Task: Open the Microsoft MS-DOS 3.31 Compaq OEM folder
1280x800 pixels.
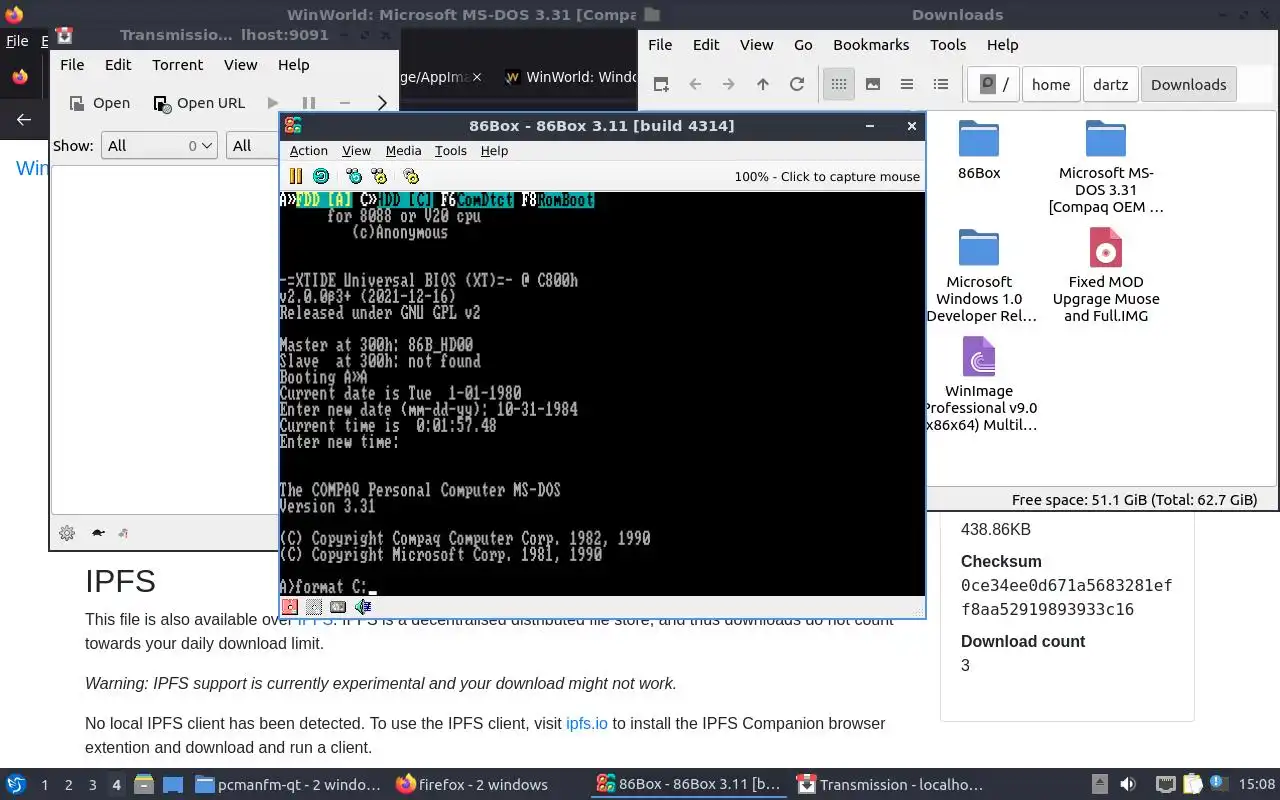Action: coord(1106,167)
